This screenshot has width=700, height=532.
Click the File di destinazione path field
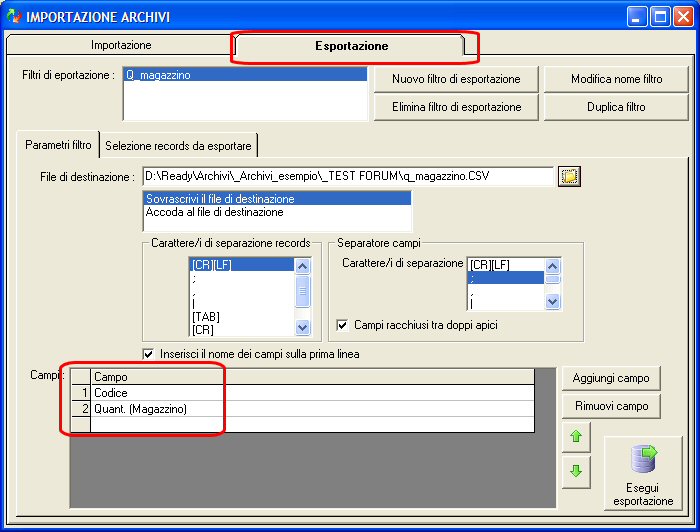click(348, 176)
